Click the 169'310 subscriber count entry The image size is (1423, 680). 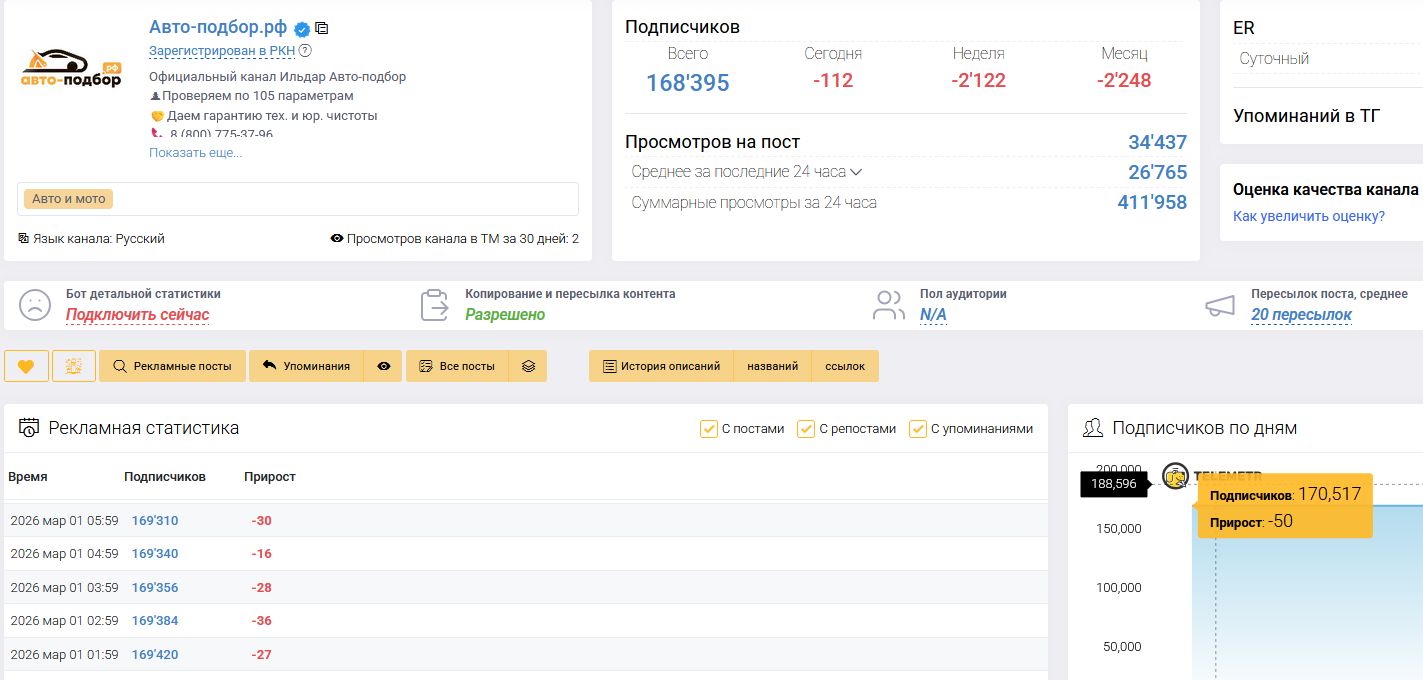tap(154, 520)
